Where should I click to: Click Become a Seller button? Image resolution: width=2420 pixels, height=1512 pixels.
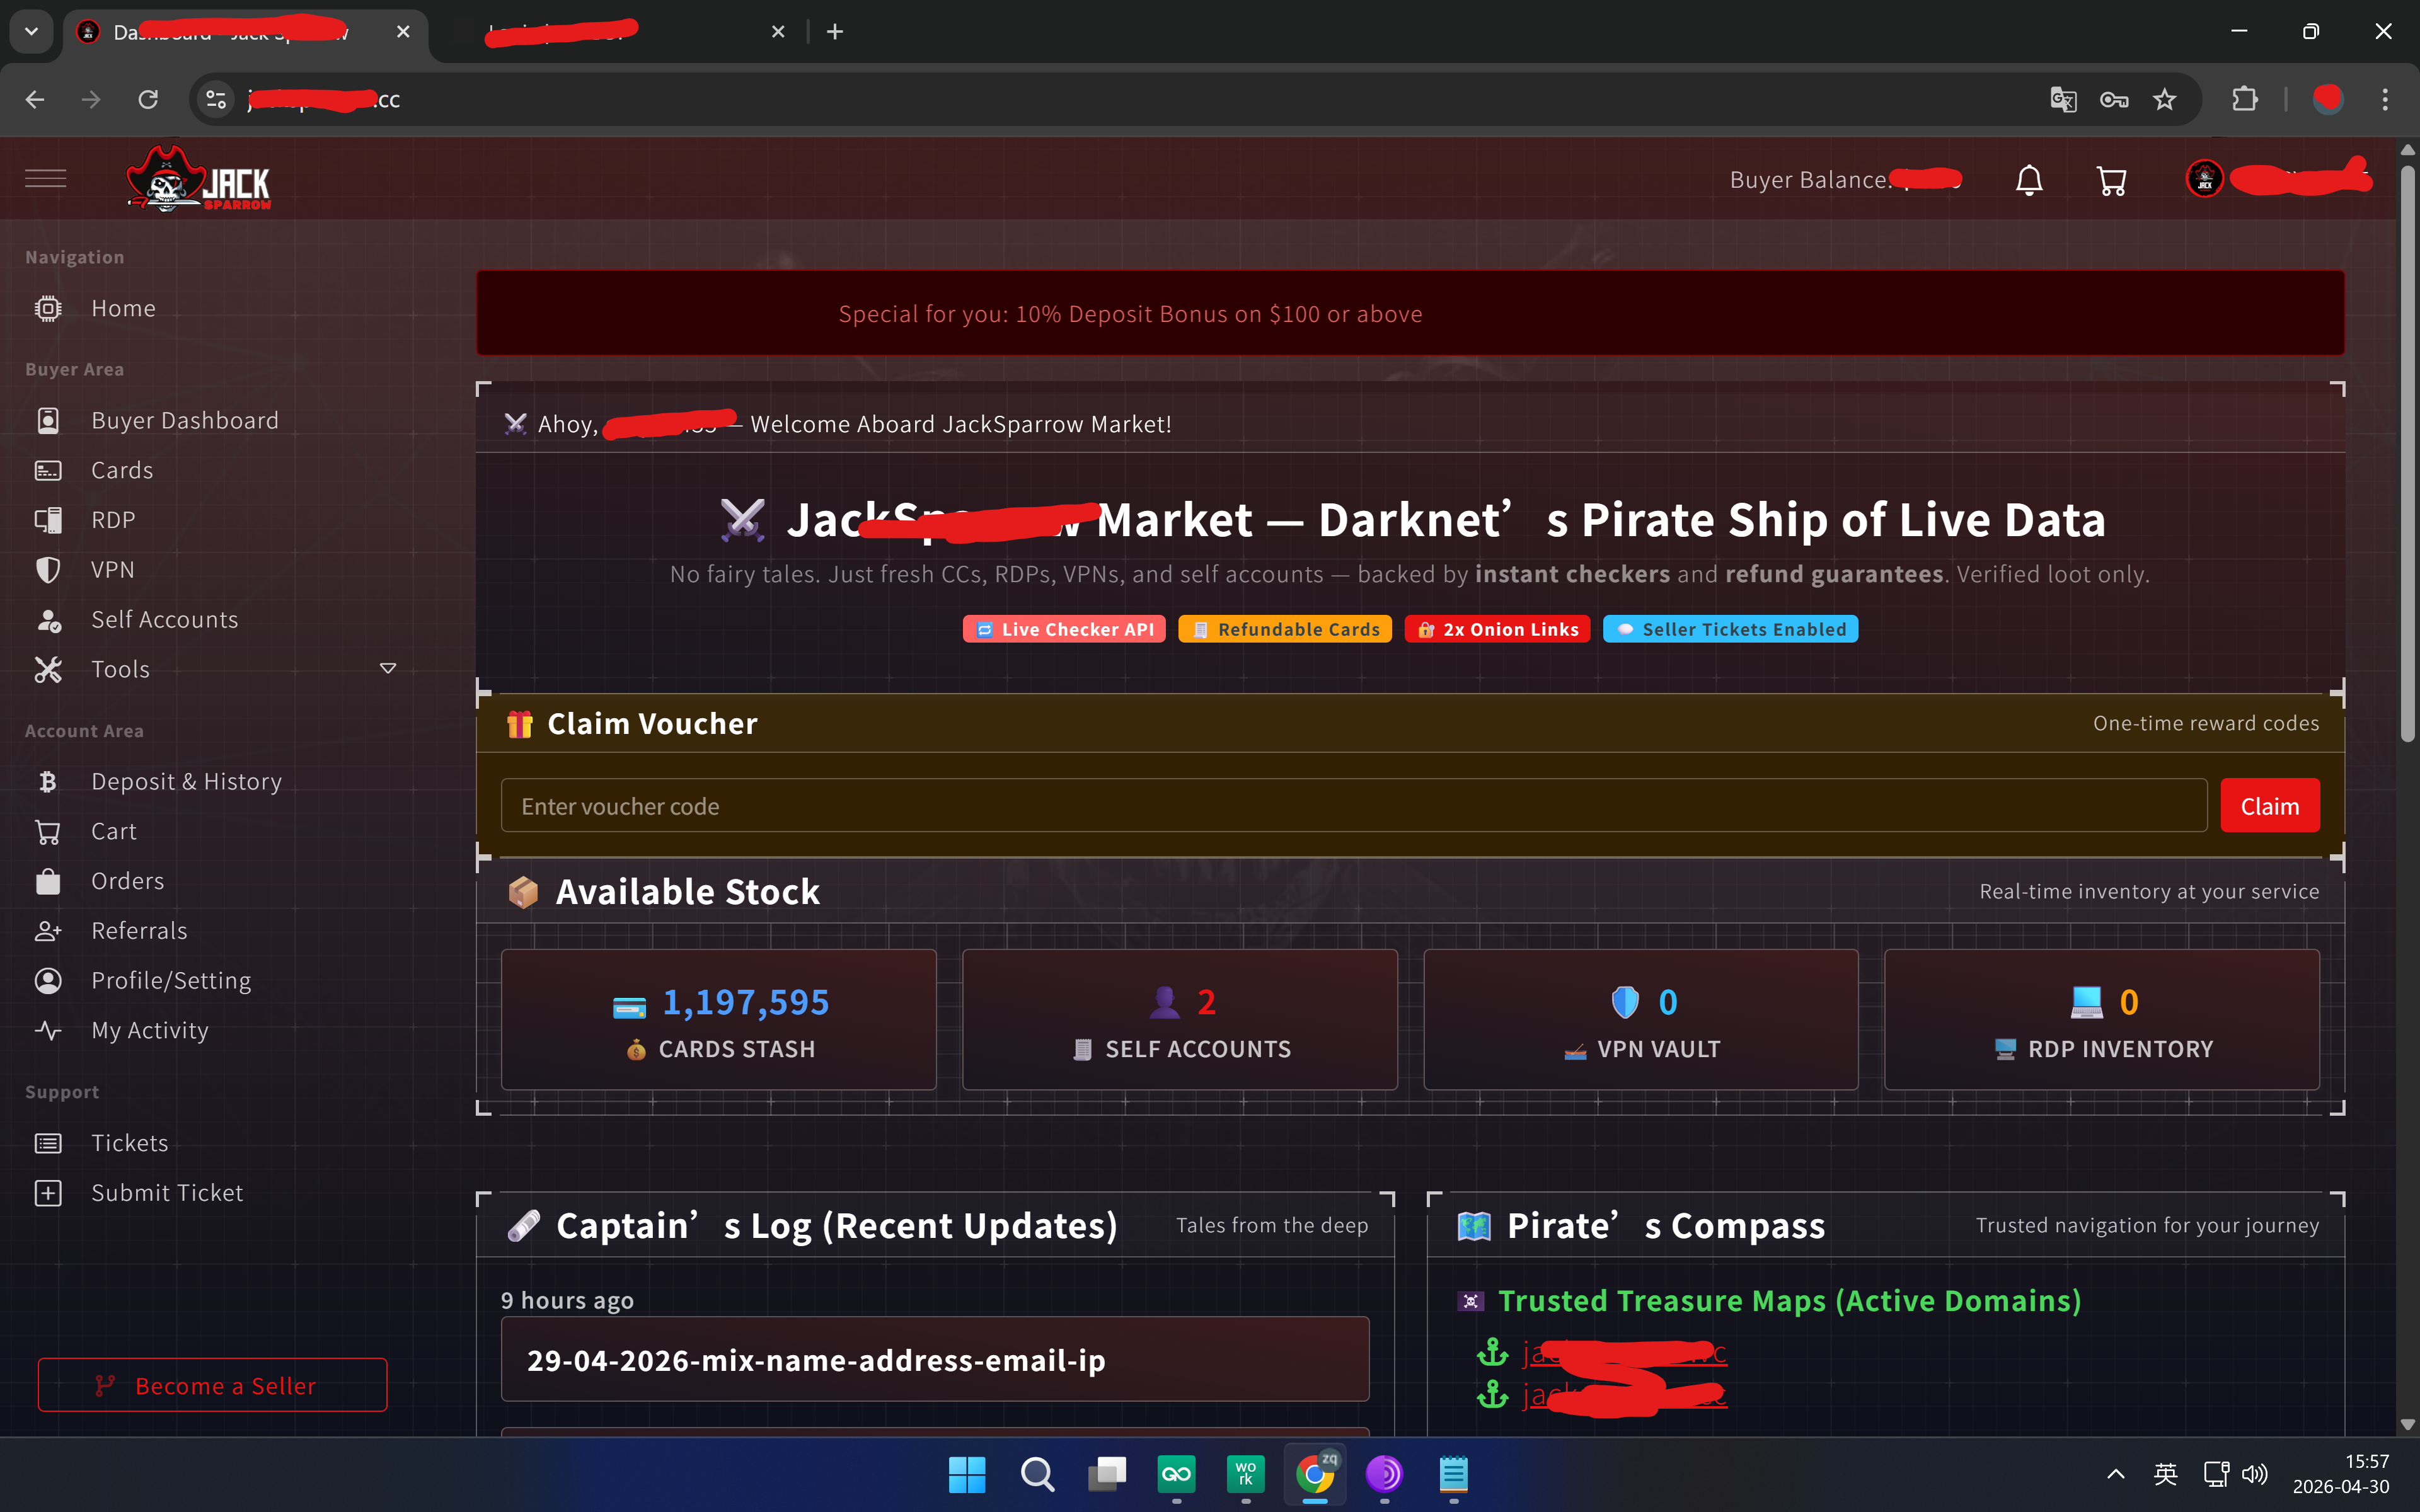click(x=212, y=1385)
